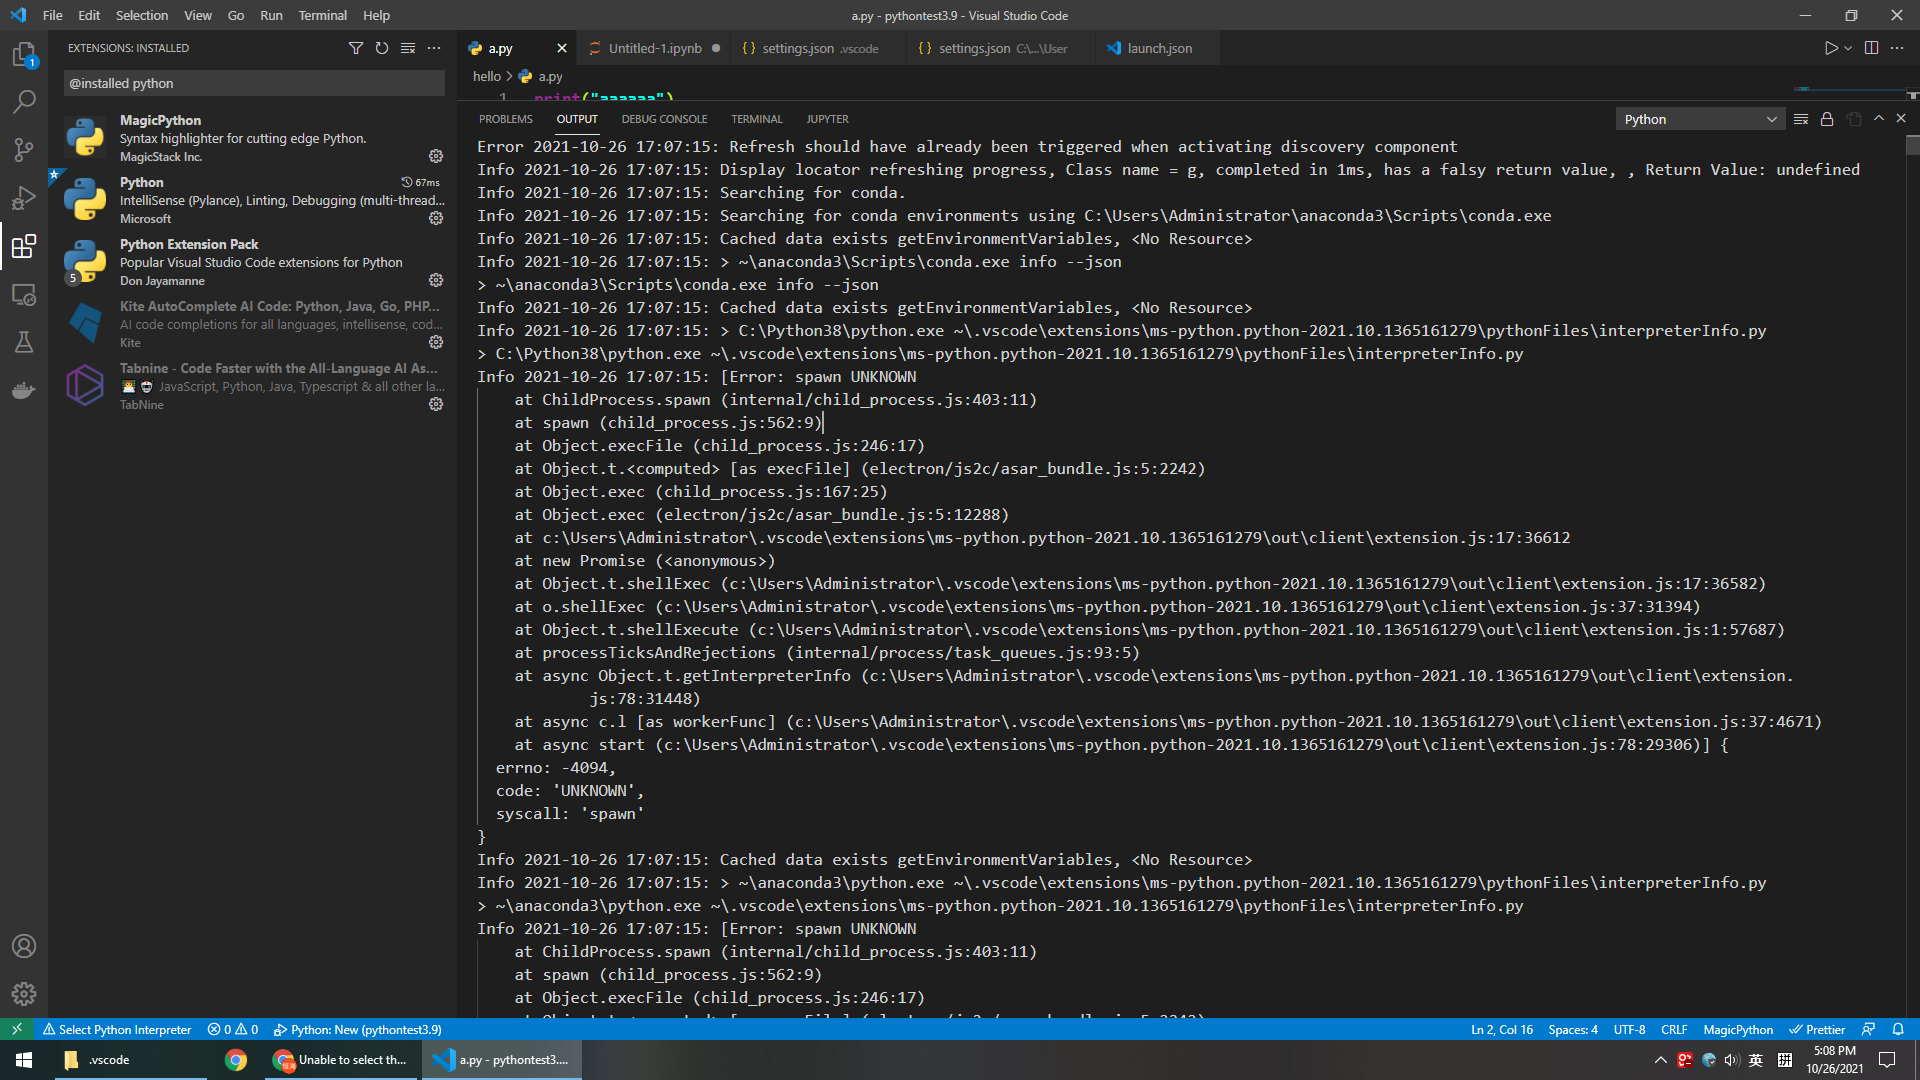
Task: Open the Manage gear in activity bar
Action: 24,994
